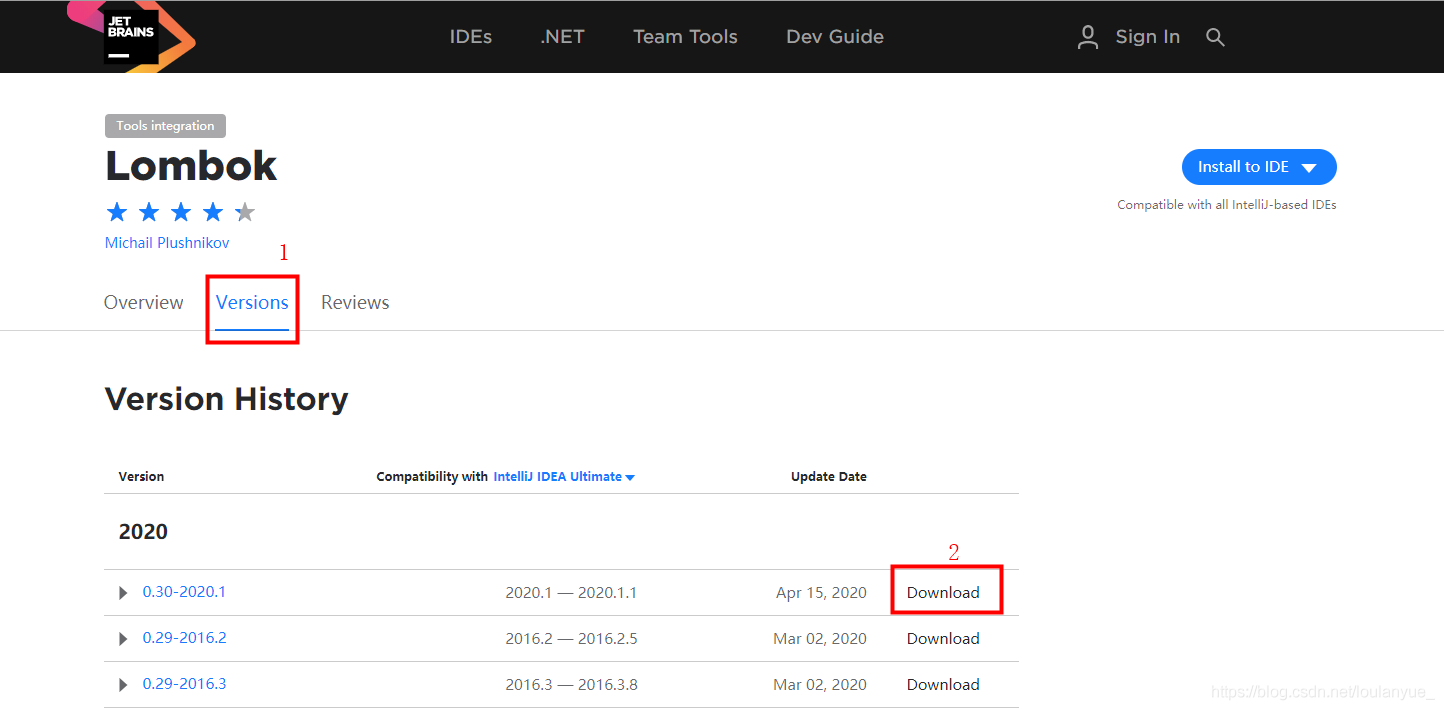The image size is (1444, 710).
Task: Open the .NET menu
Action: [x=562, y=37]
